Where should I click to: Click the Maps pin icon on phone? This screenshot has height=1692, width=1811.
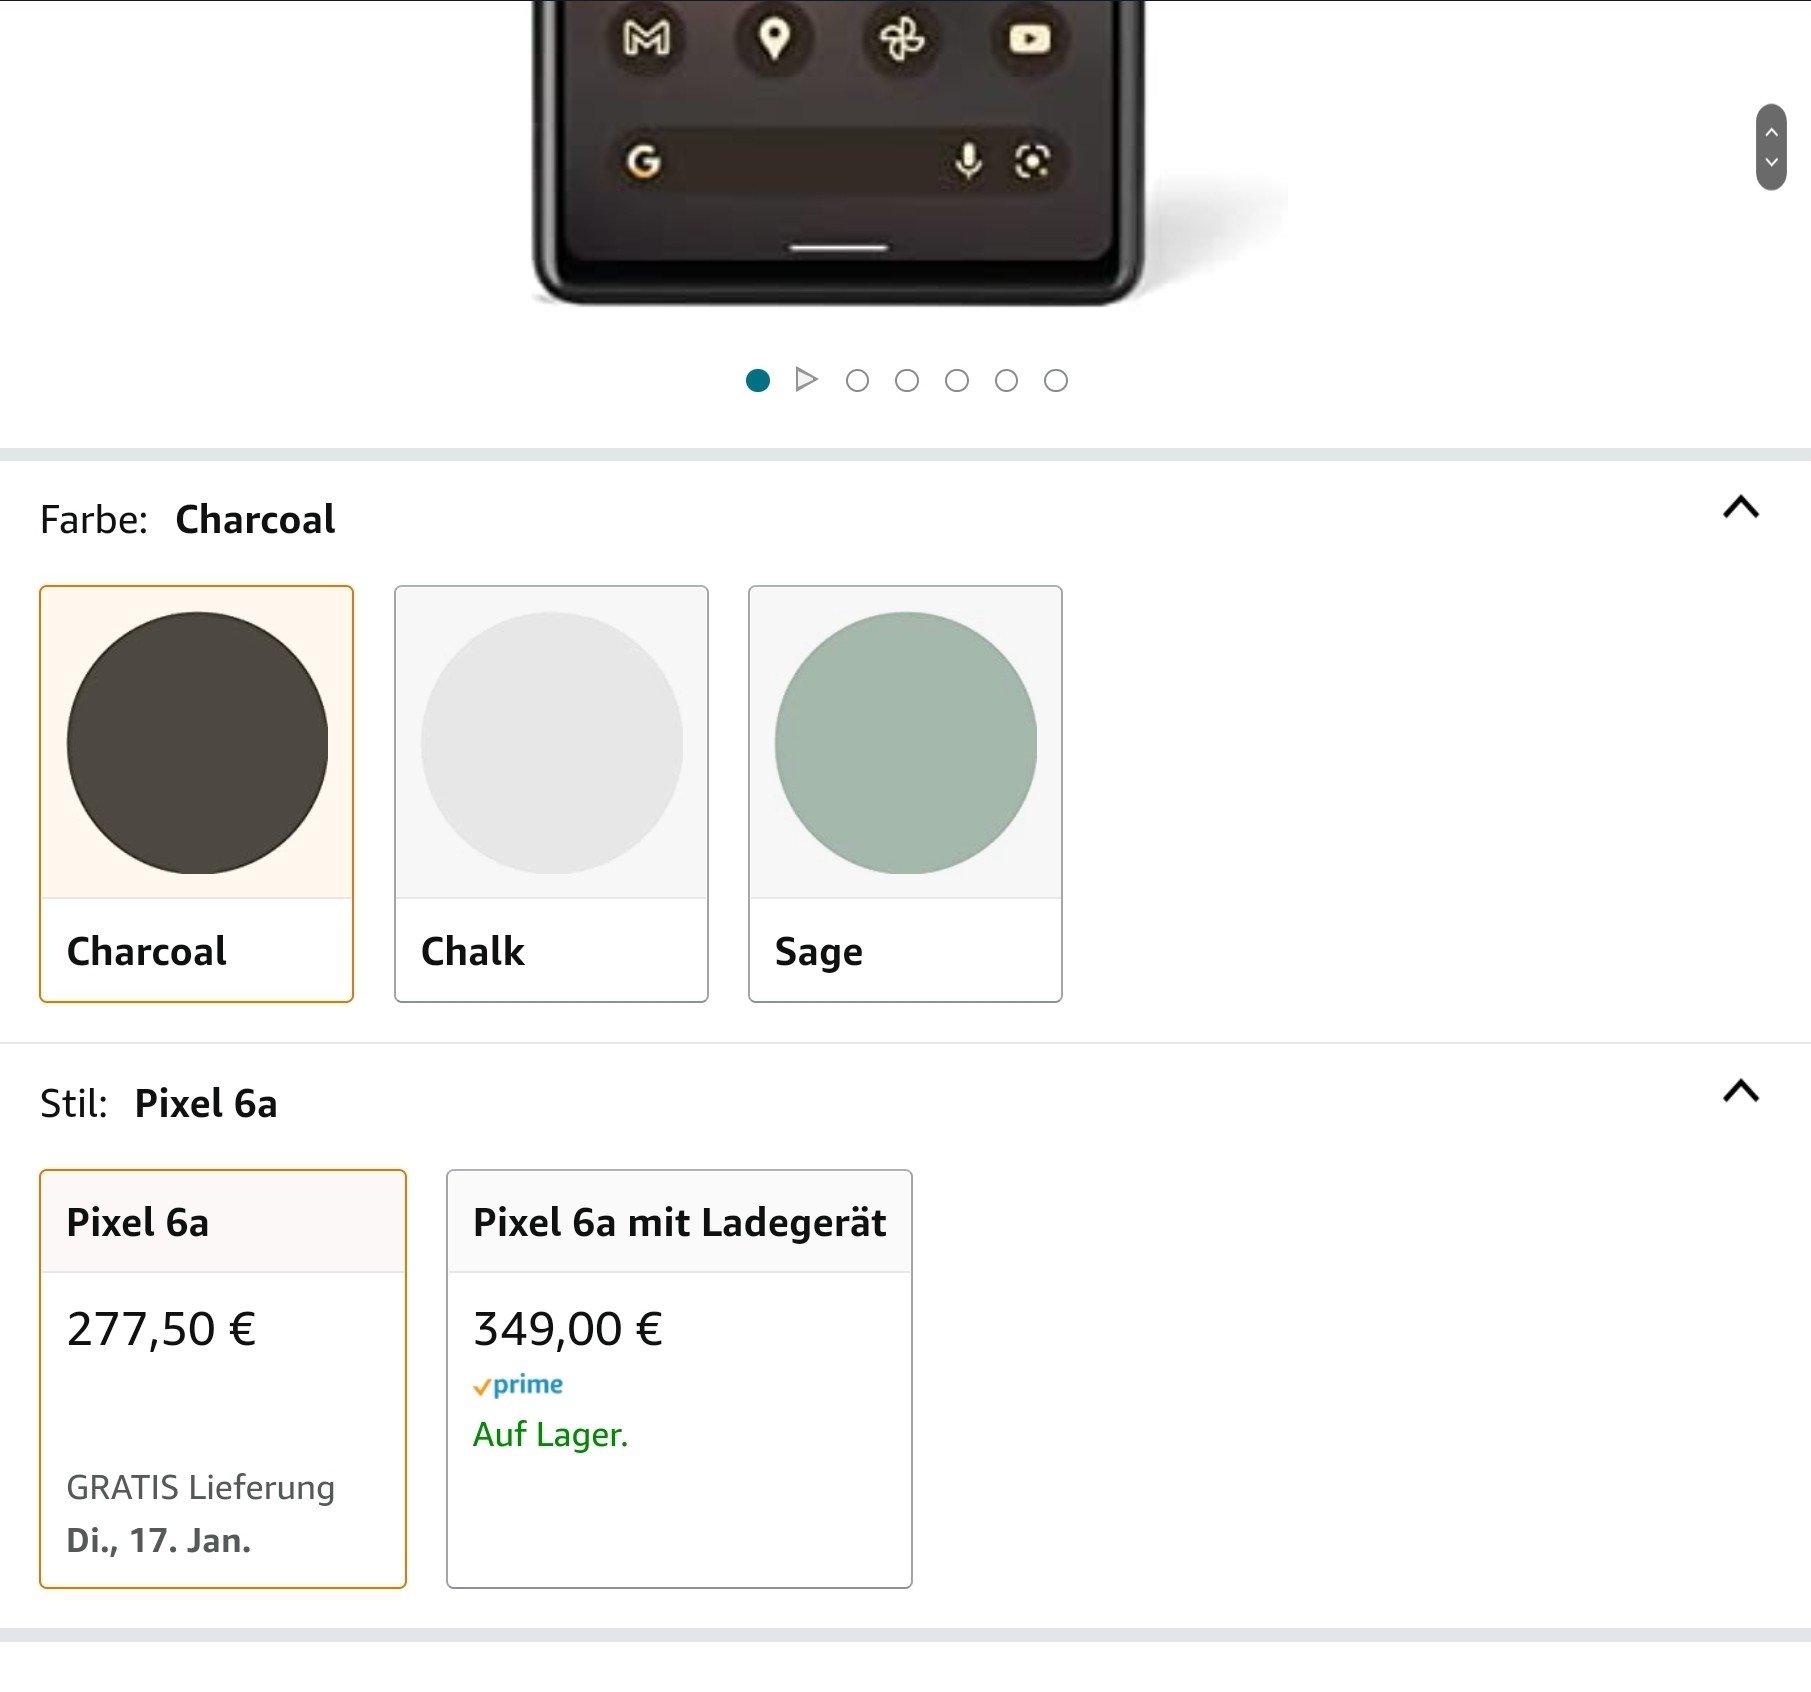coord(774,39)
